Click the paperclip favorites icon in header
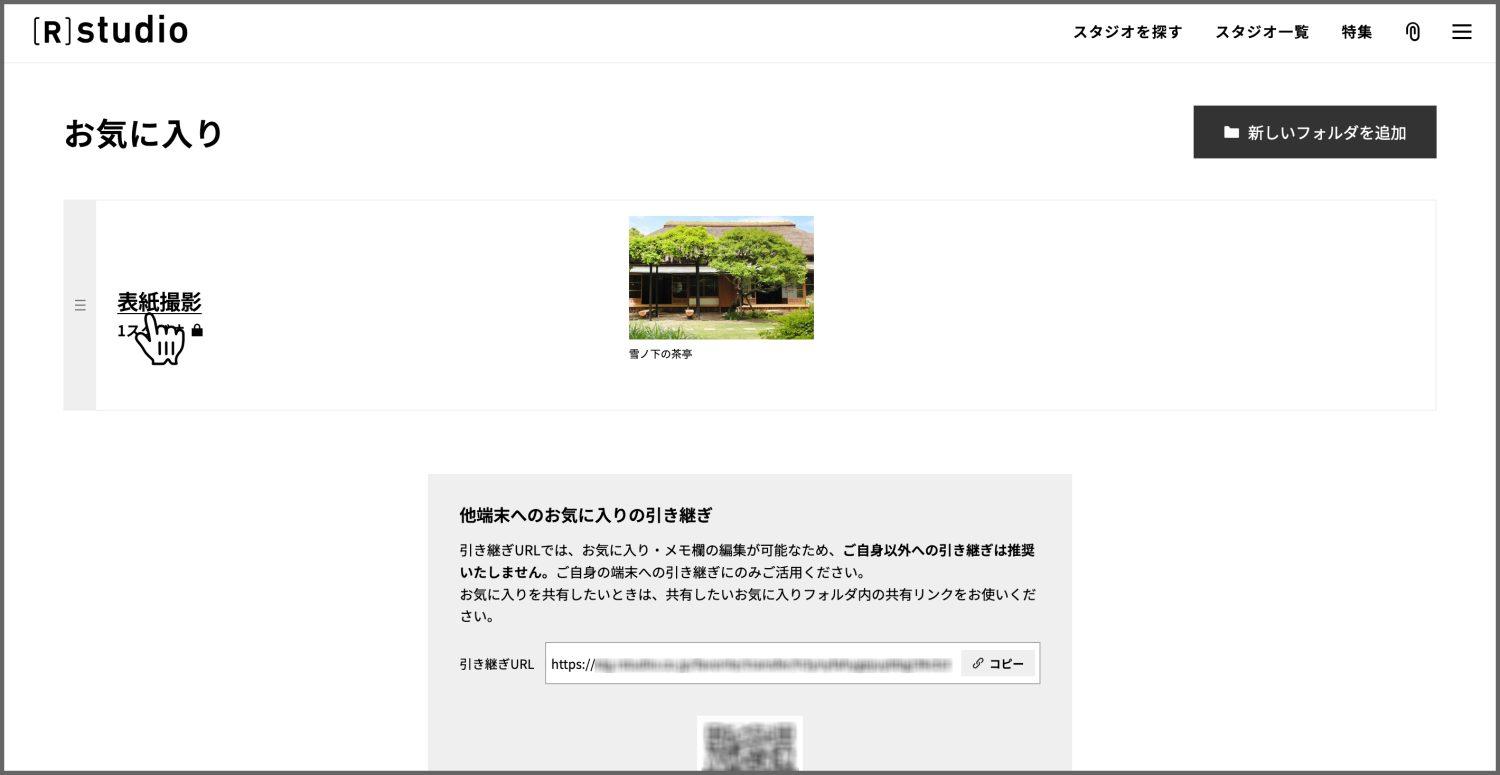The image size is (1500, 775). (1412, 32)
